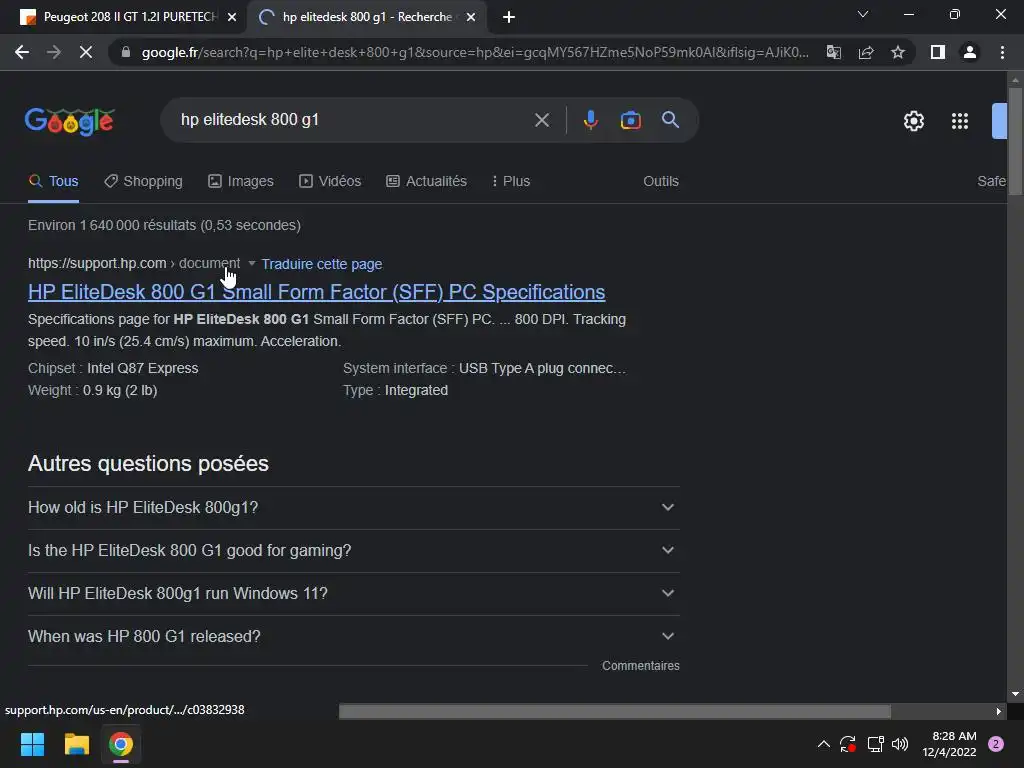Stop loading the page
This screenshot has width=1024, height=768.
(x=86, y=52)
